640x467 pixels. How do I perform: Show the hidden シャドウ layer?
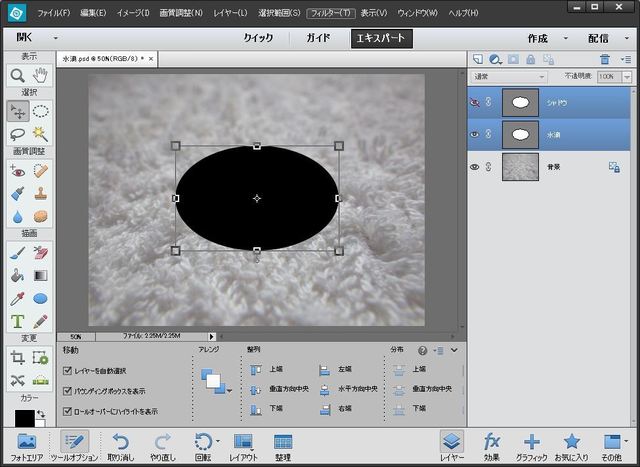(474, 101)
